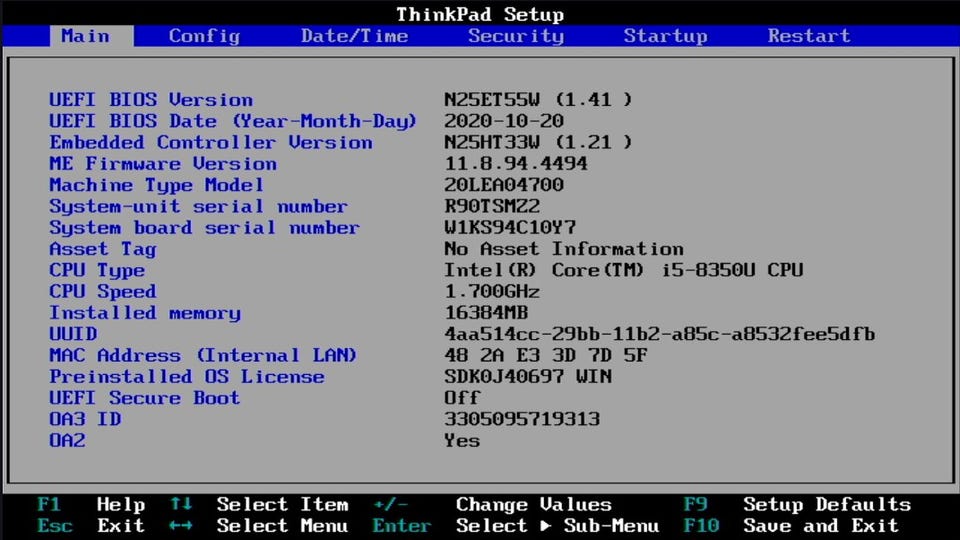The height and width of the screenshot is (540, 960).
Task: Select the BIOS date 2020-10-20
Action: click(504, 121)
